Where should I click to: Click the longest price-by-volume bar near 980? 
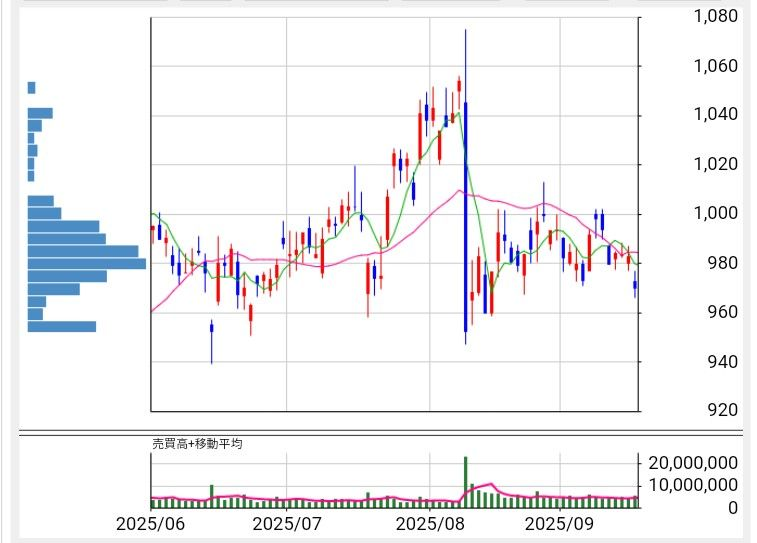point(87,264)
